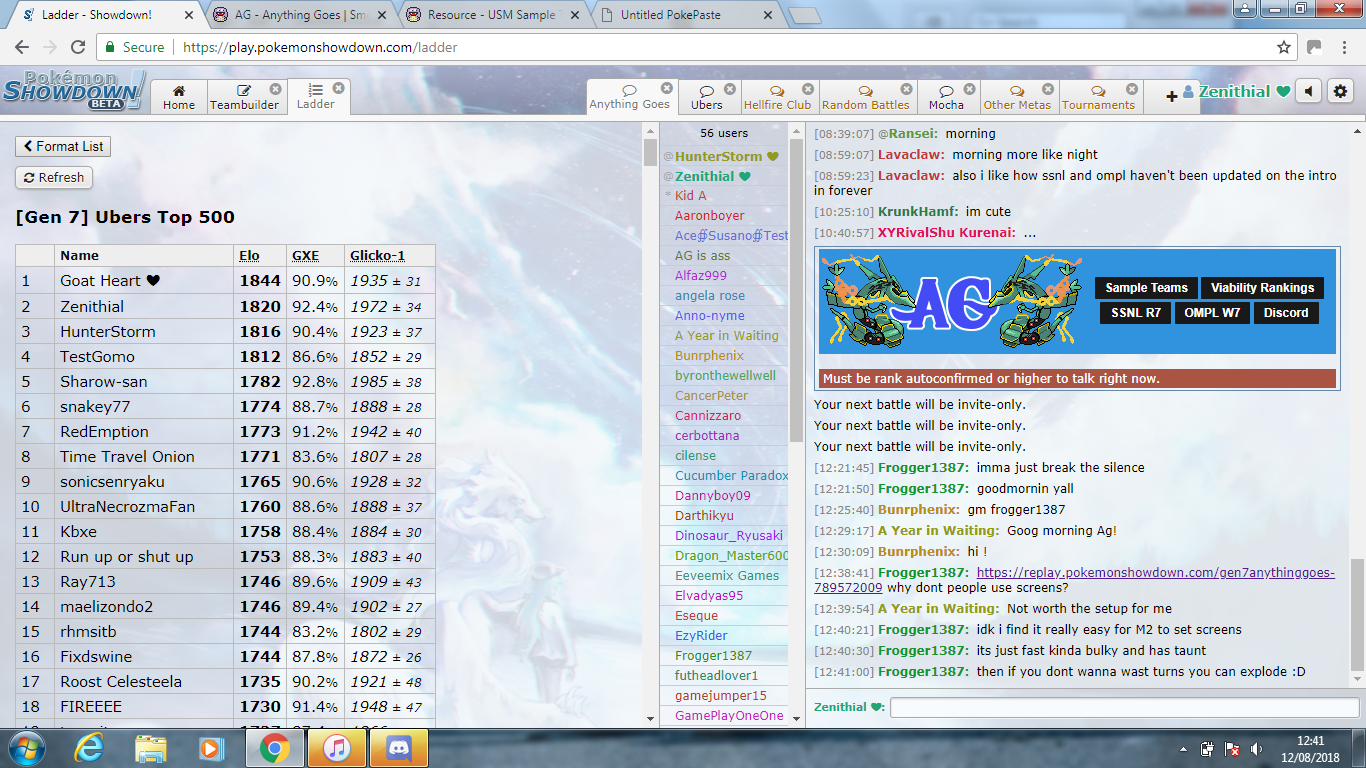Click the system tray volume icon
Viewport: 1366px width, 768px height.
click(x=1258, y=748)
